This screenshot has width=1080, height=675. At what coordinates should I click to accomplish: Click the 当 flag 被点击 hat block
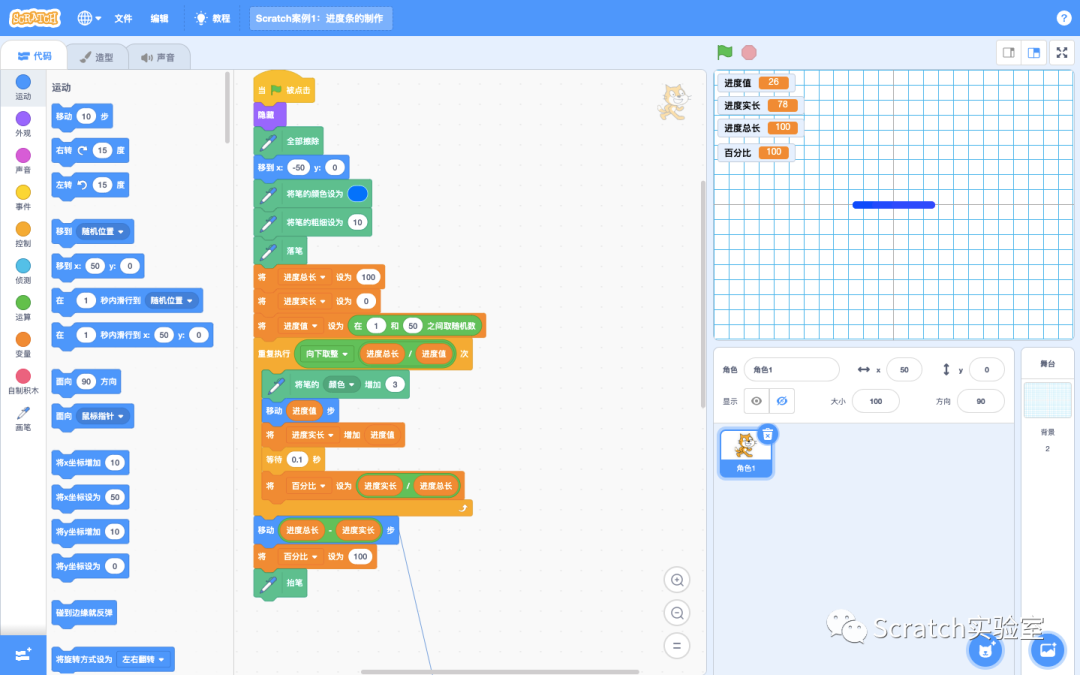284,88
